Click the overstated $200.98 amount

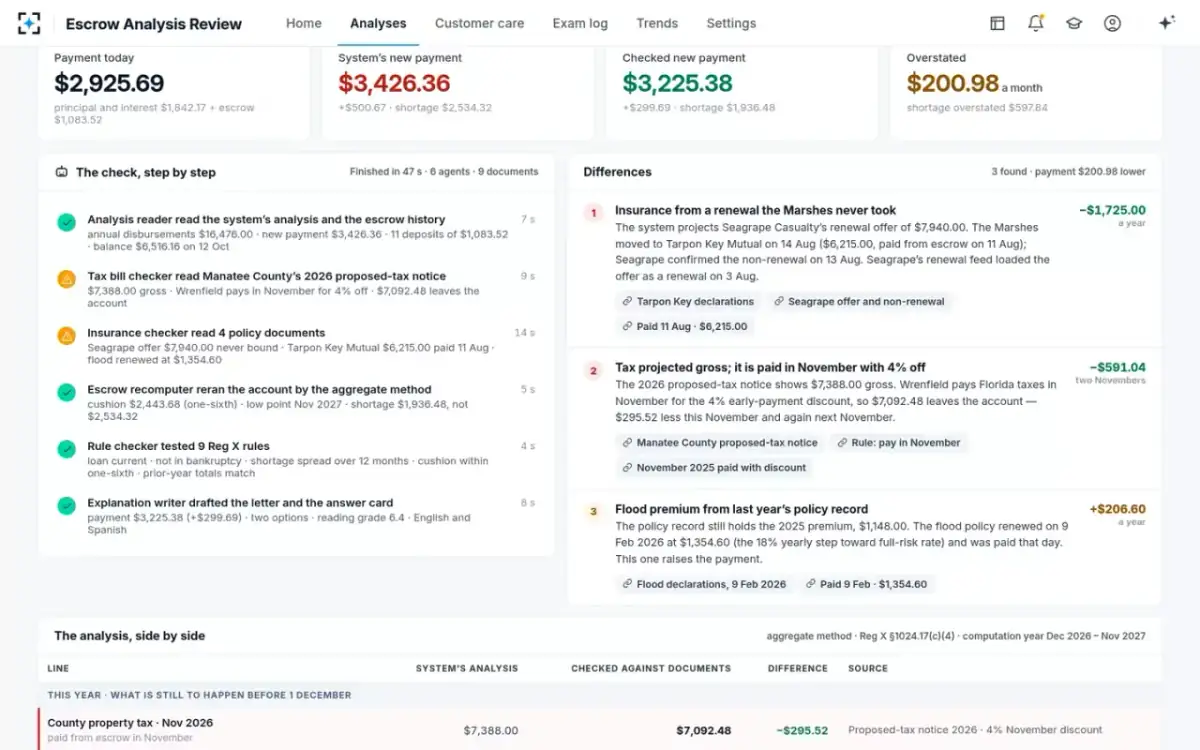pyautogui.click(x=953, y=83)
